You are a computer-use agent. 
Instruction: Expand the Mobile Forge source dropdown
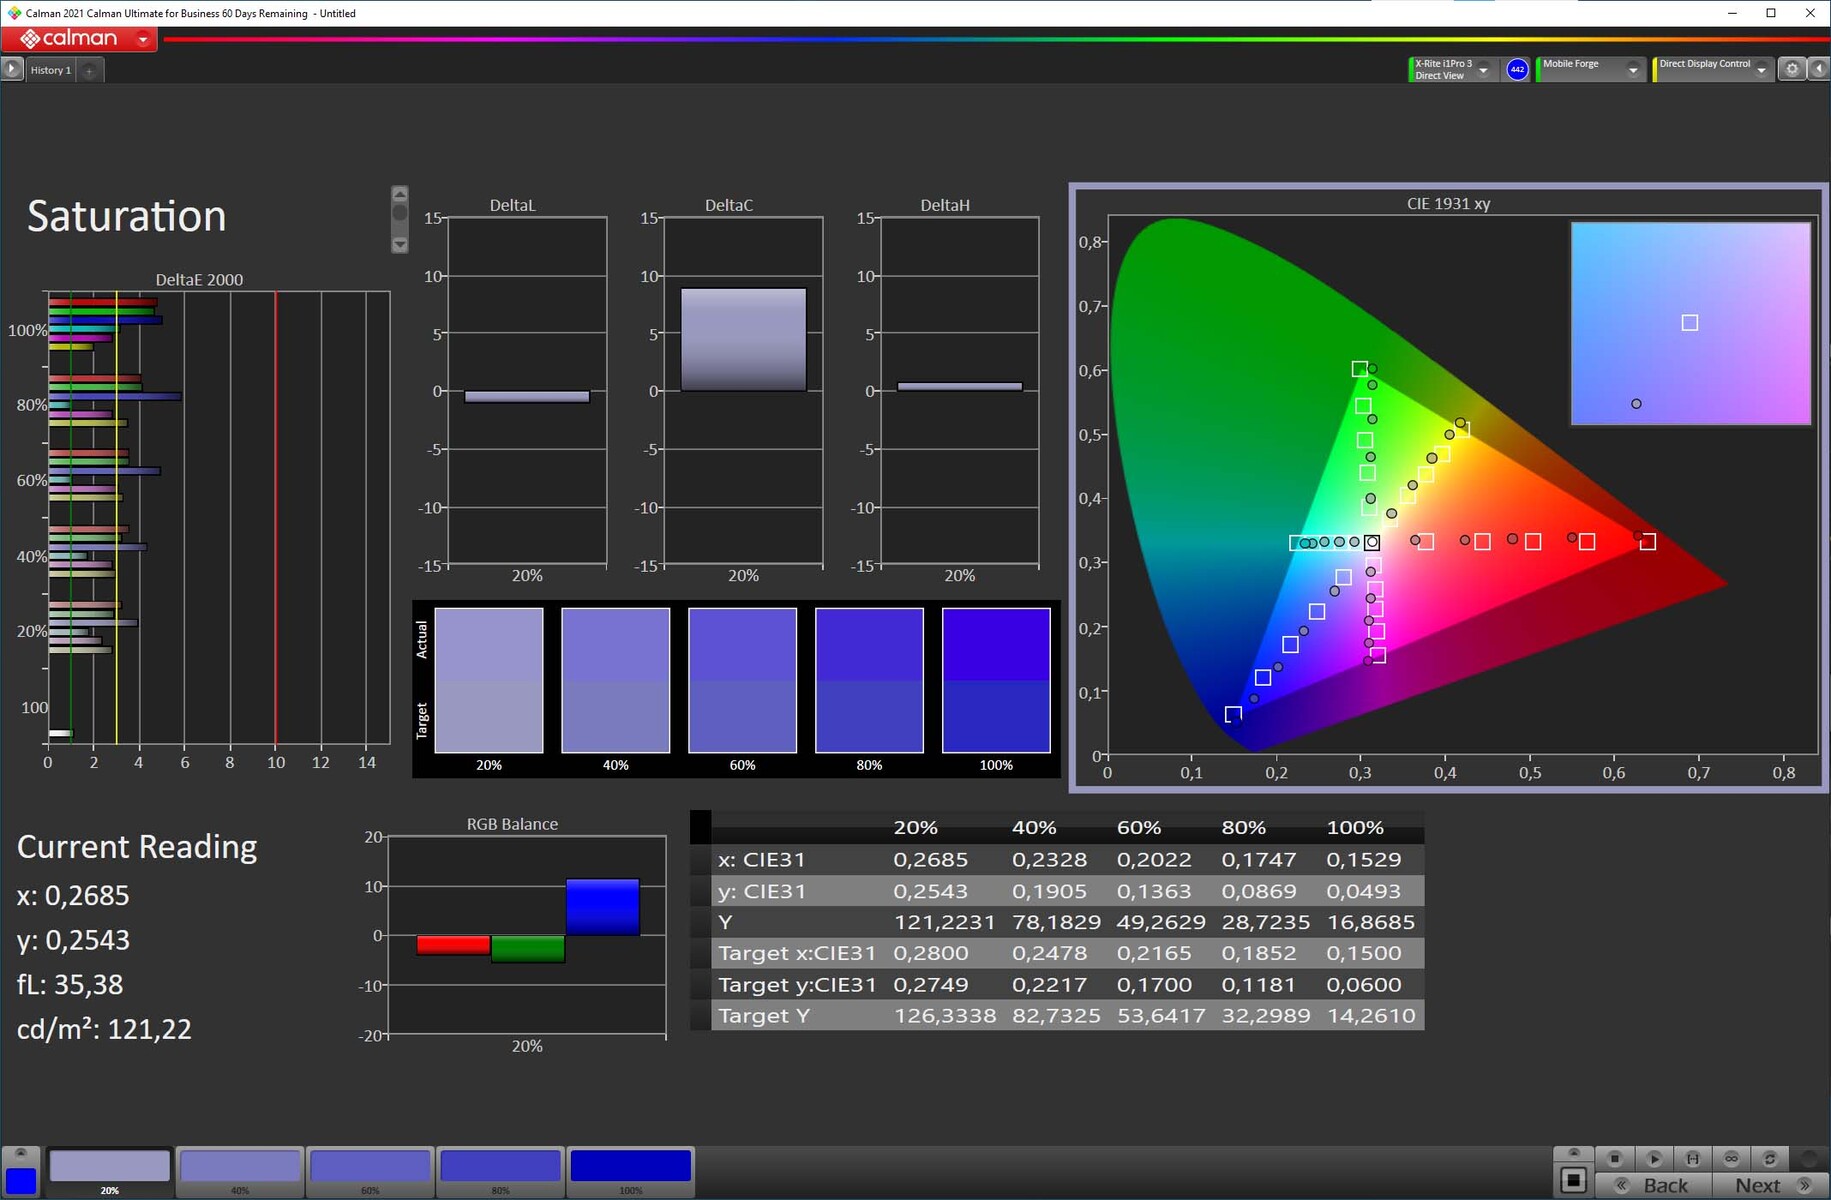(1633, 70)
